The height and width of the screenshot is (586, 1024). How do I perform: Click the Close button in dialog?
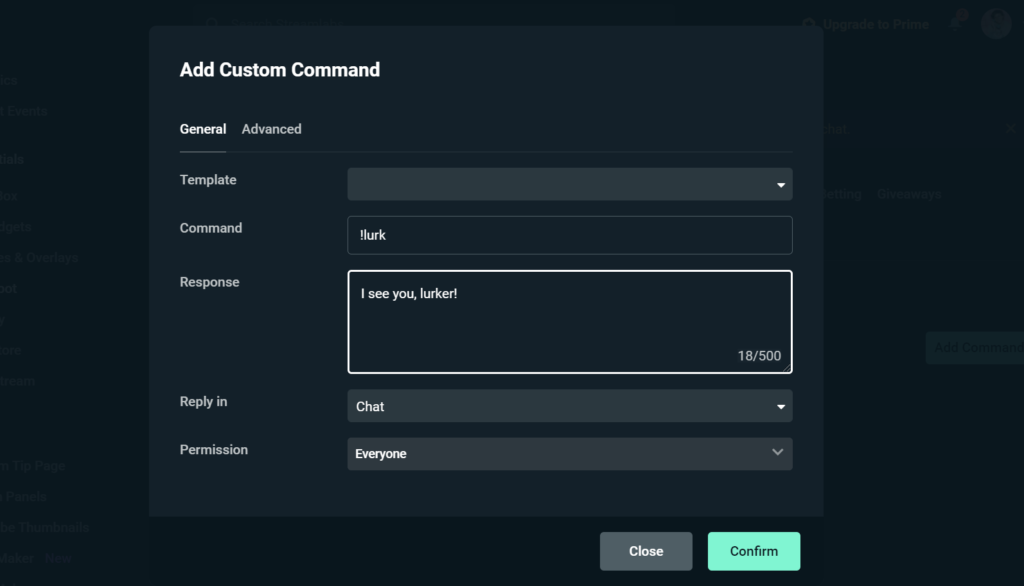point(645,551)
